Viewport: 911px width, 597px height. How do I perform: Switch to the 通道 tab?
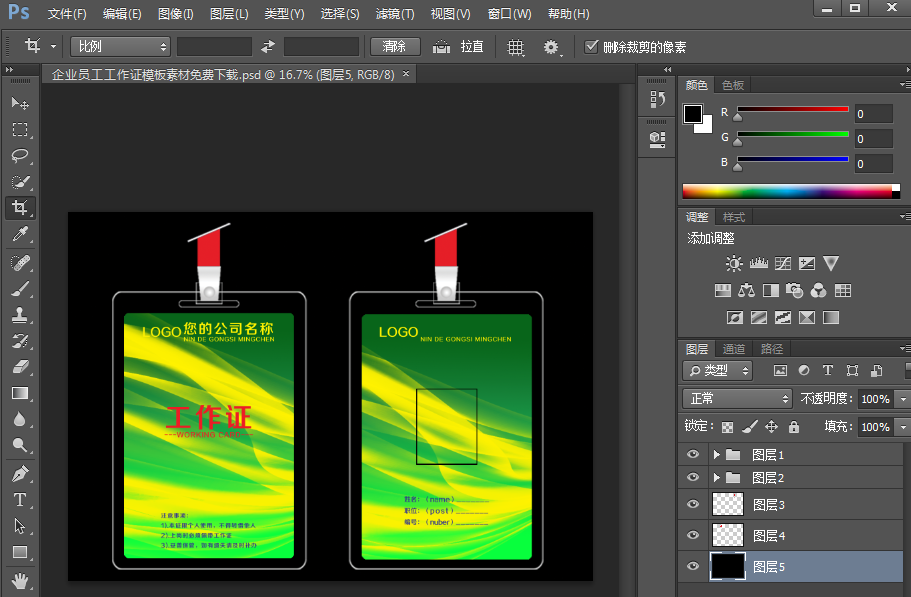click(734, 349)
